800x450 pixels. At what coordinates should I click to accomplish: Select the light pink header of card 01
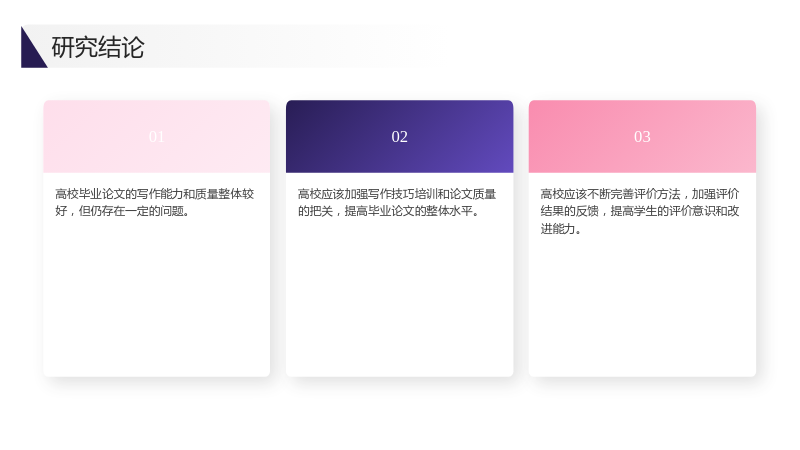click(157, 136)
